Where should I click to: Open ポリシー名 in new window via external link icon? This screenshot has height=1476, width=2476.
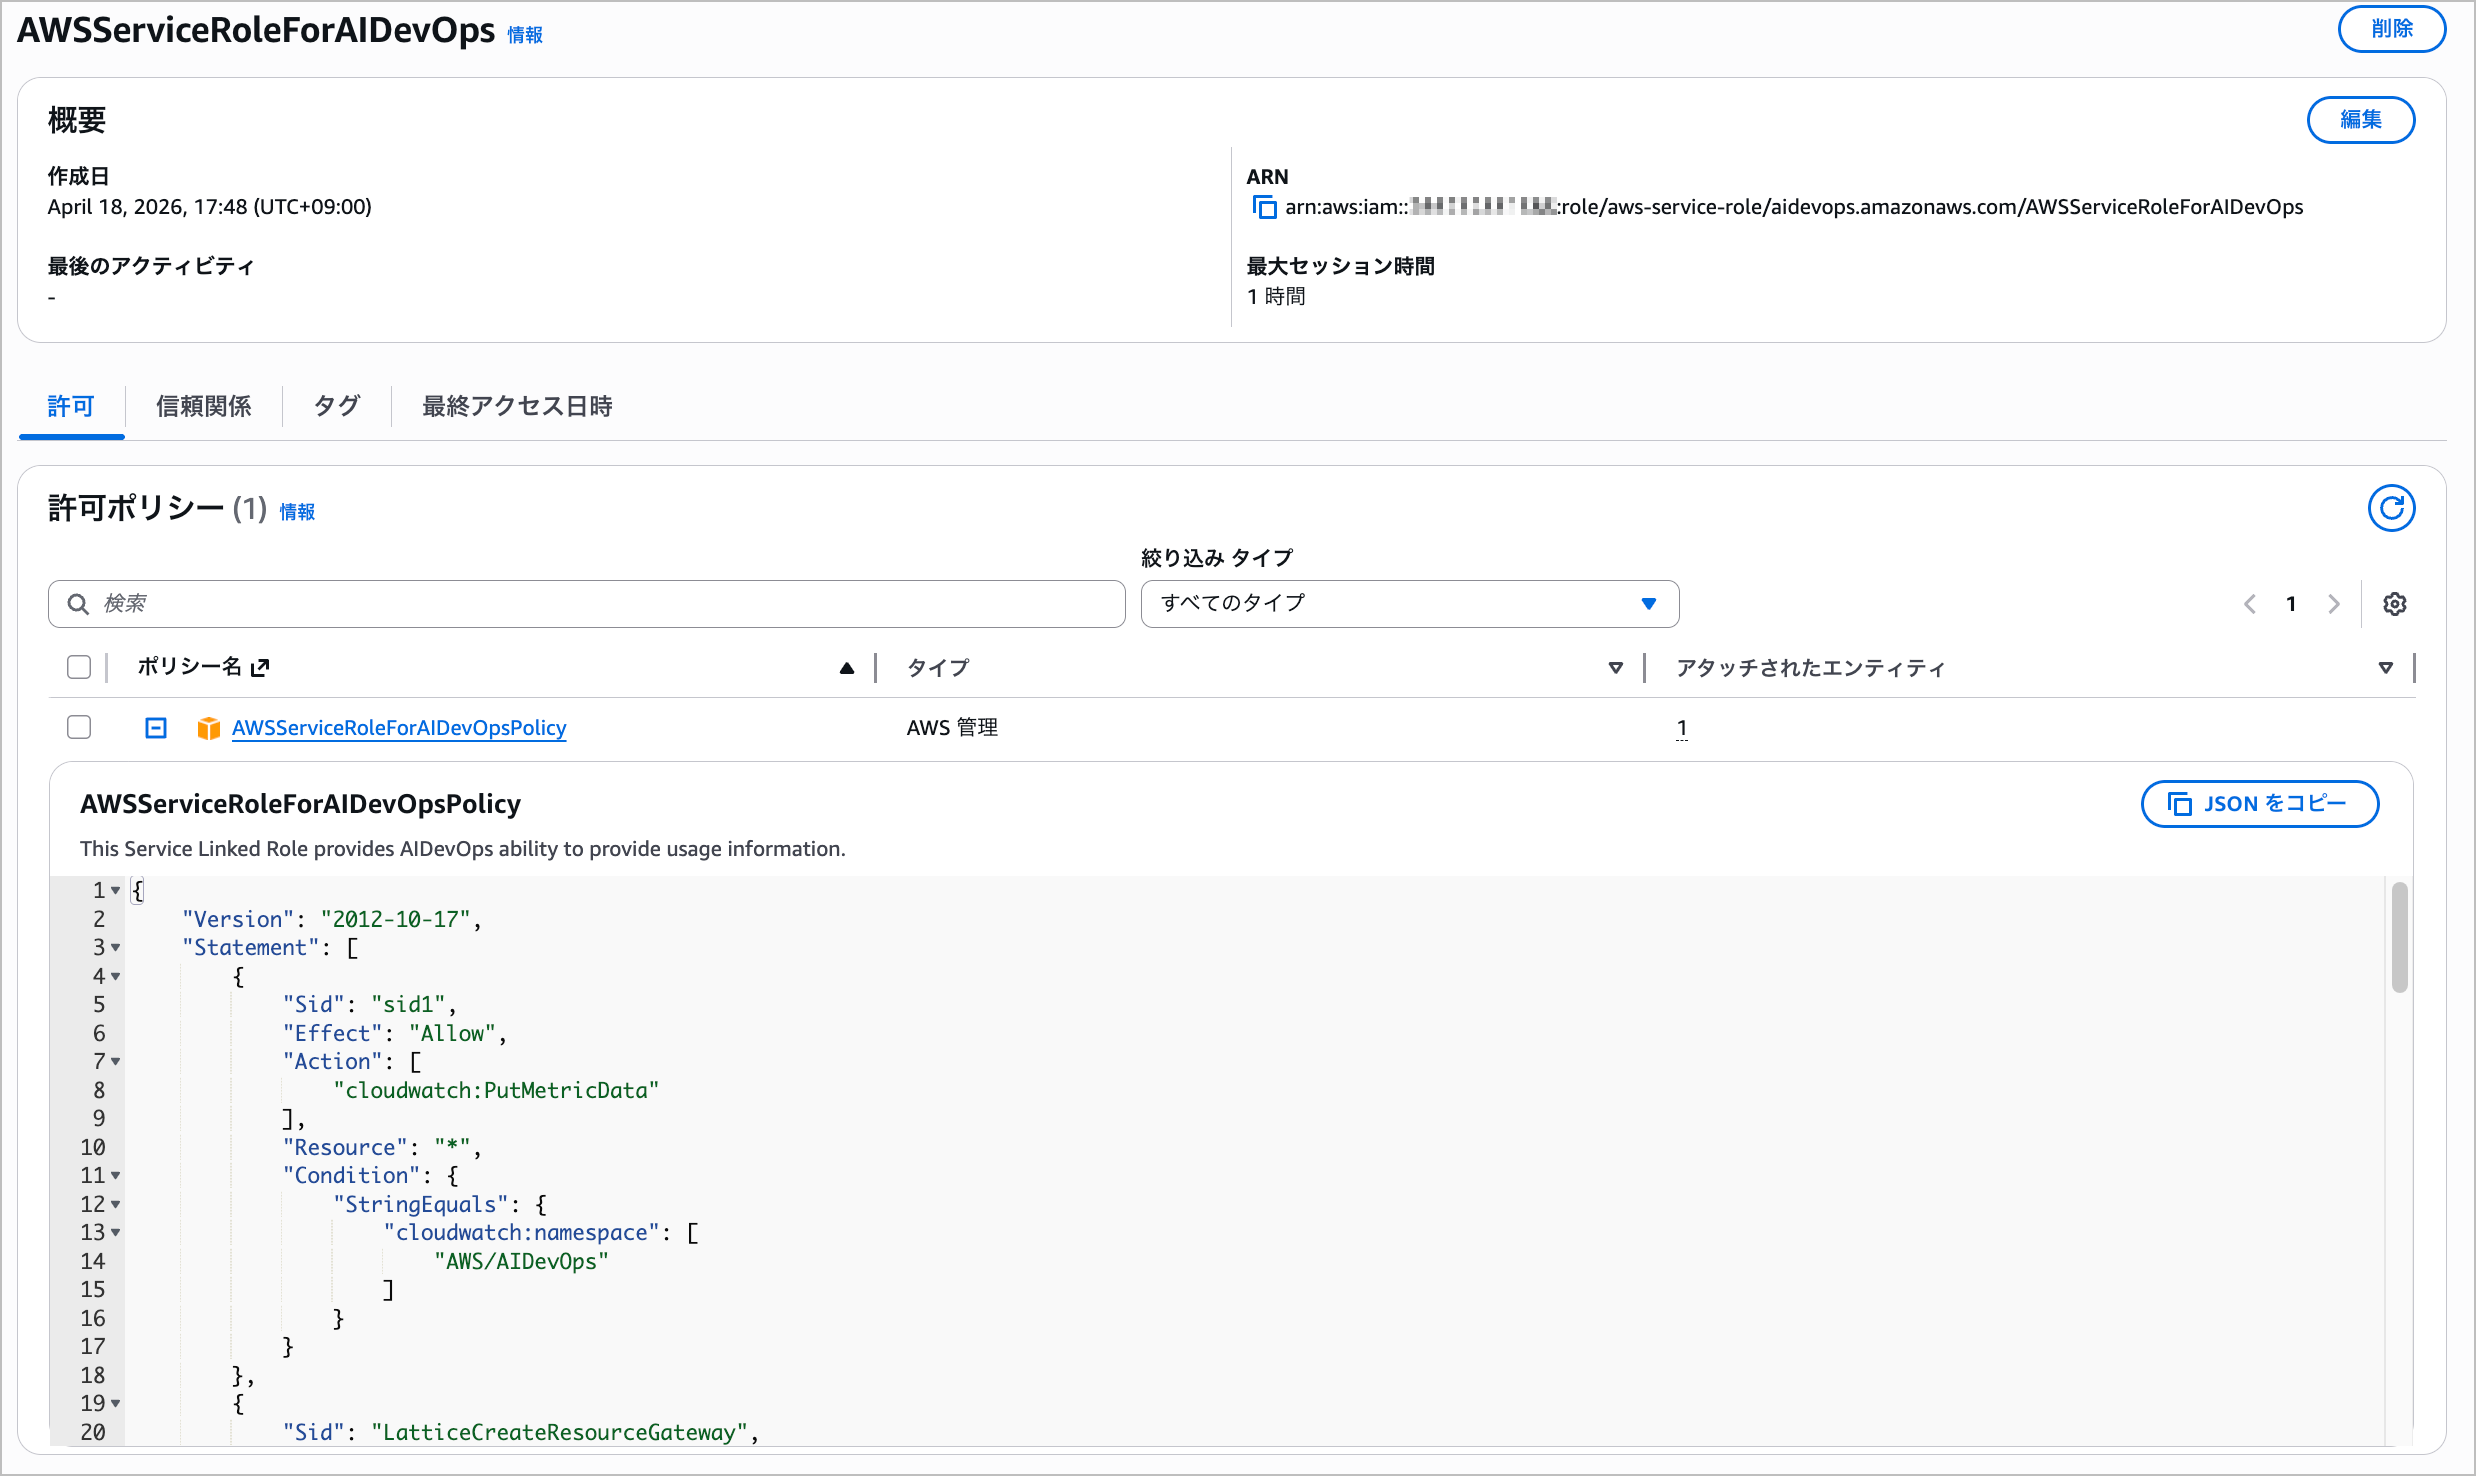260,667
